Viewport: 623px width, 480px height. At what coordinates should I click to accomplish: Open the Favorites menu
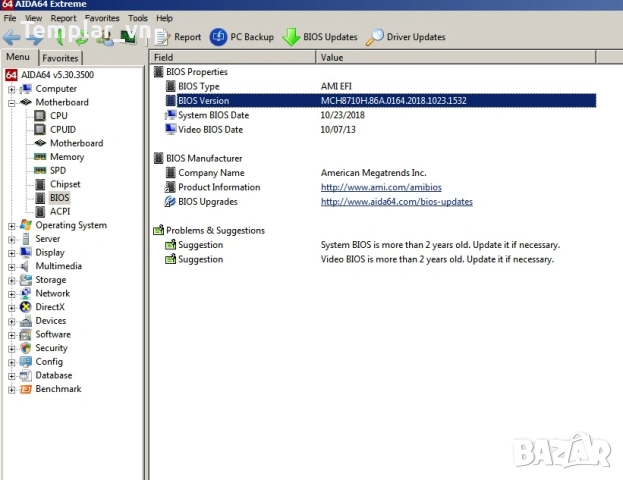point(102,18)
